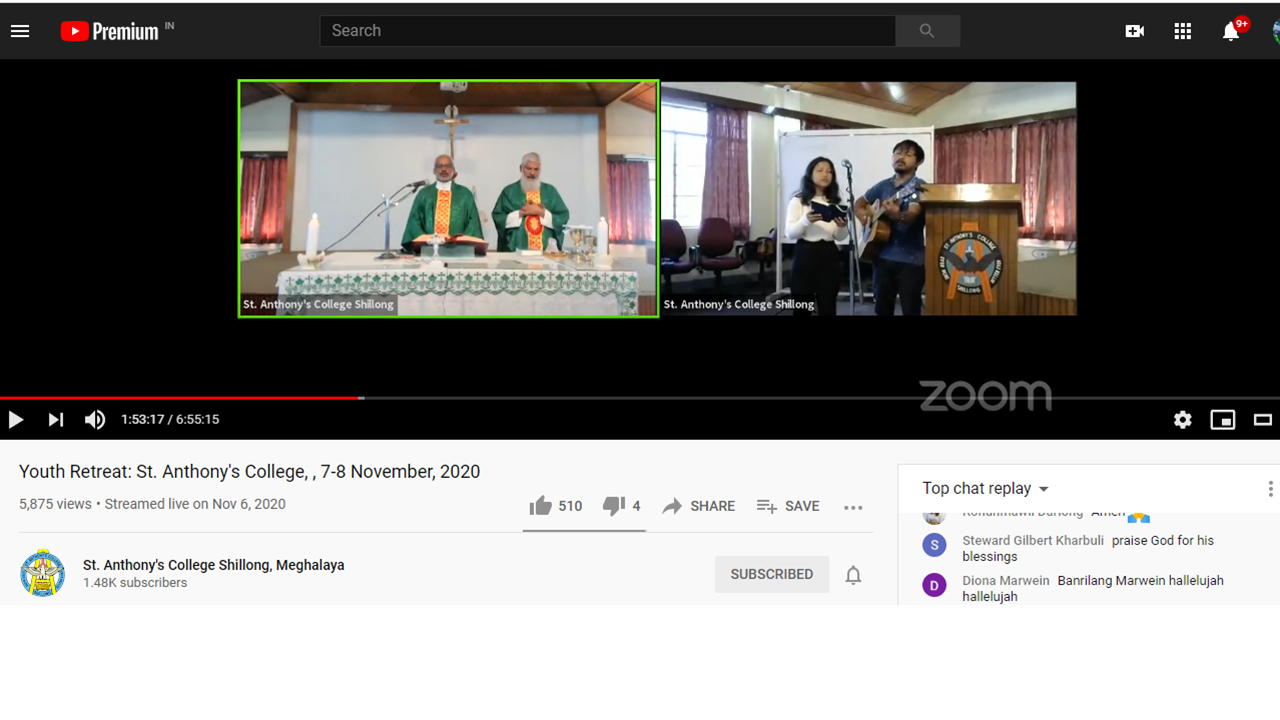Open St. Anthony's College Shillong channel link

tap(213, 565)
